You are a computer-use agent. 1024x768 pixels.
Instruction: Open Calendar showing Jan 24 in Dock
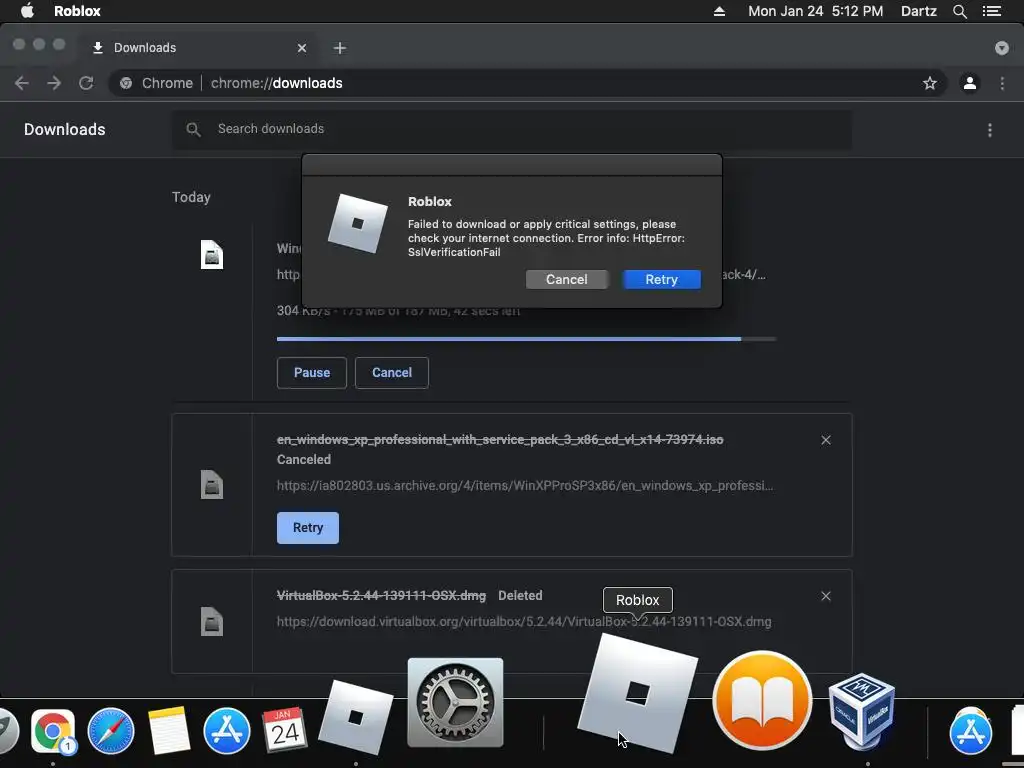285,729
